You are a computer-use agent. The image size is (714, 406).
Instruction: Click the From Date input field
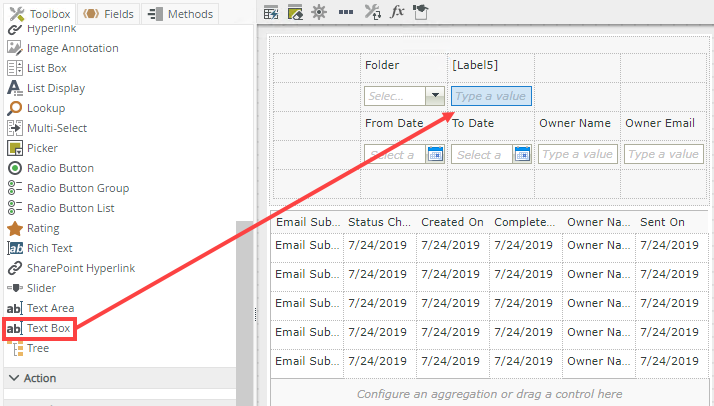coord(396,155)
